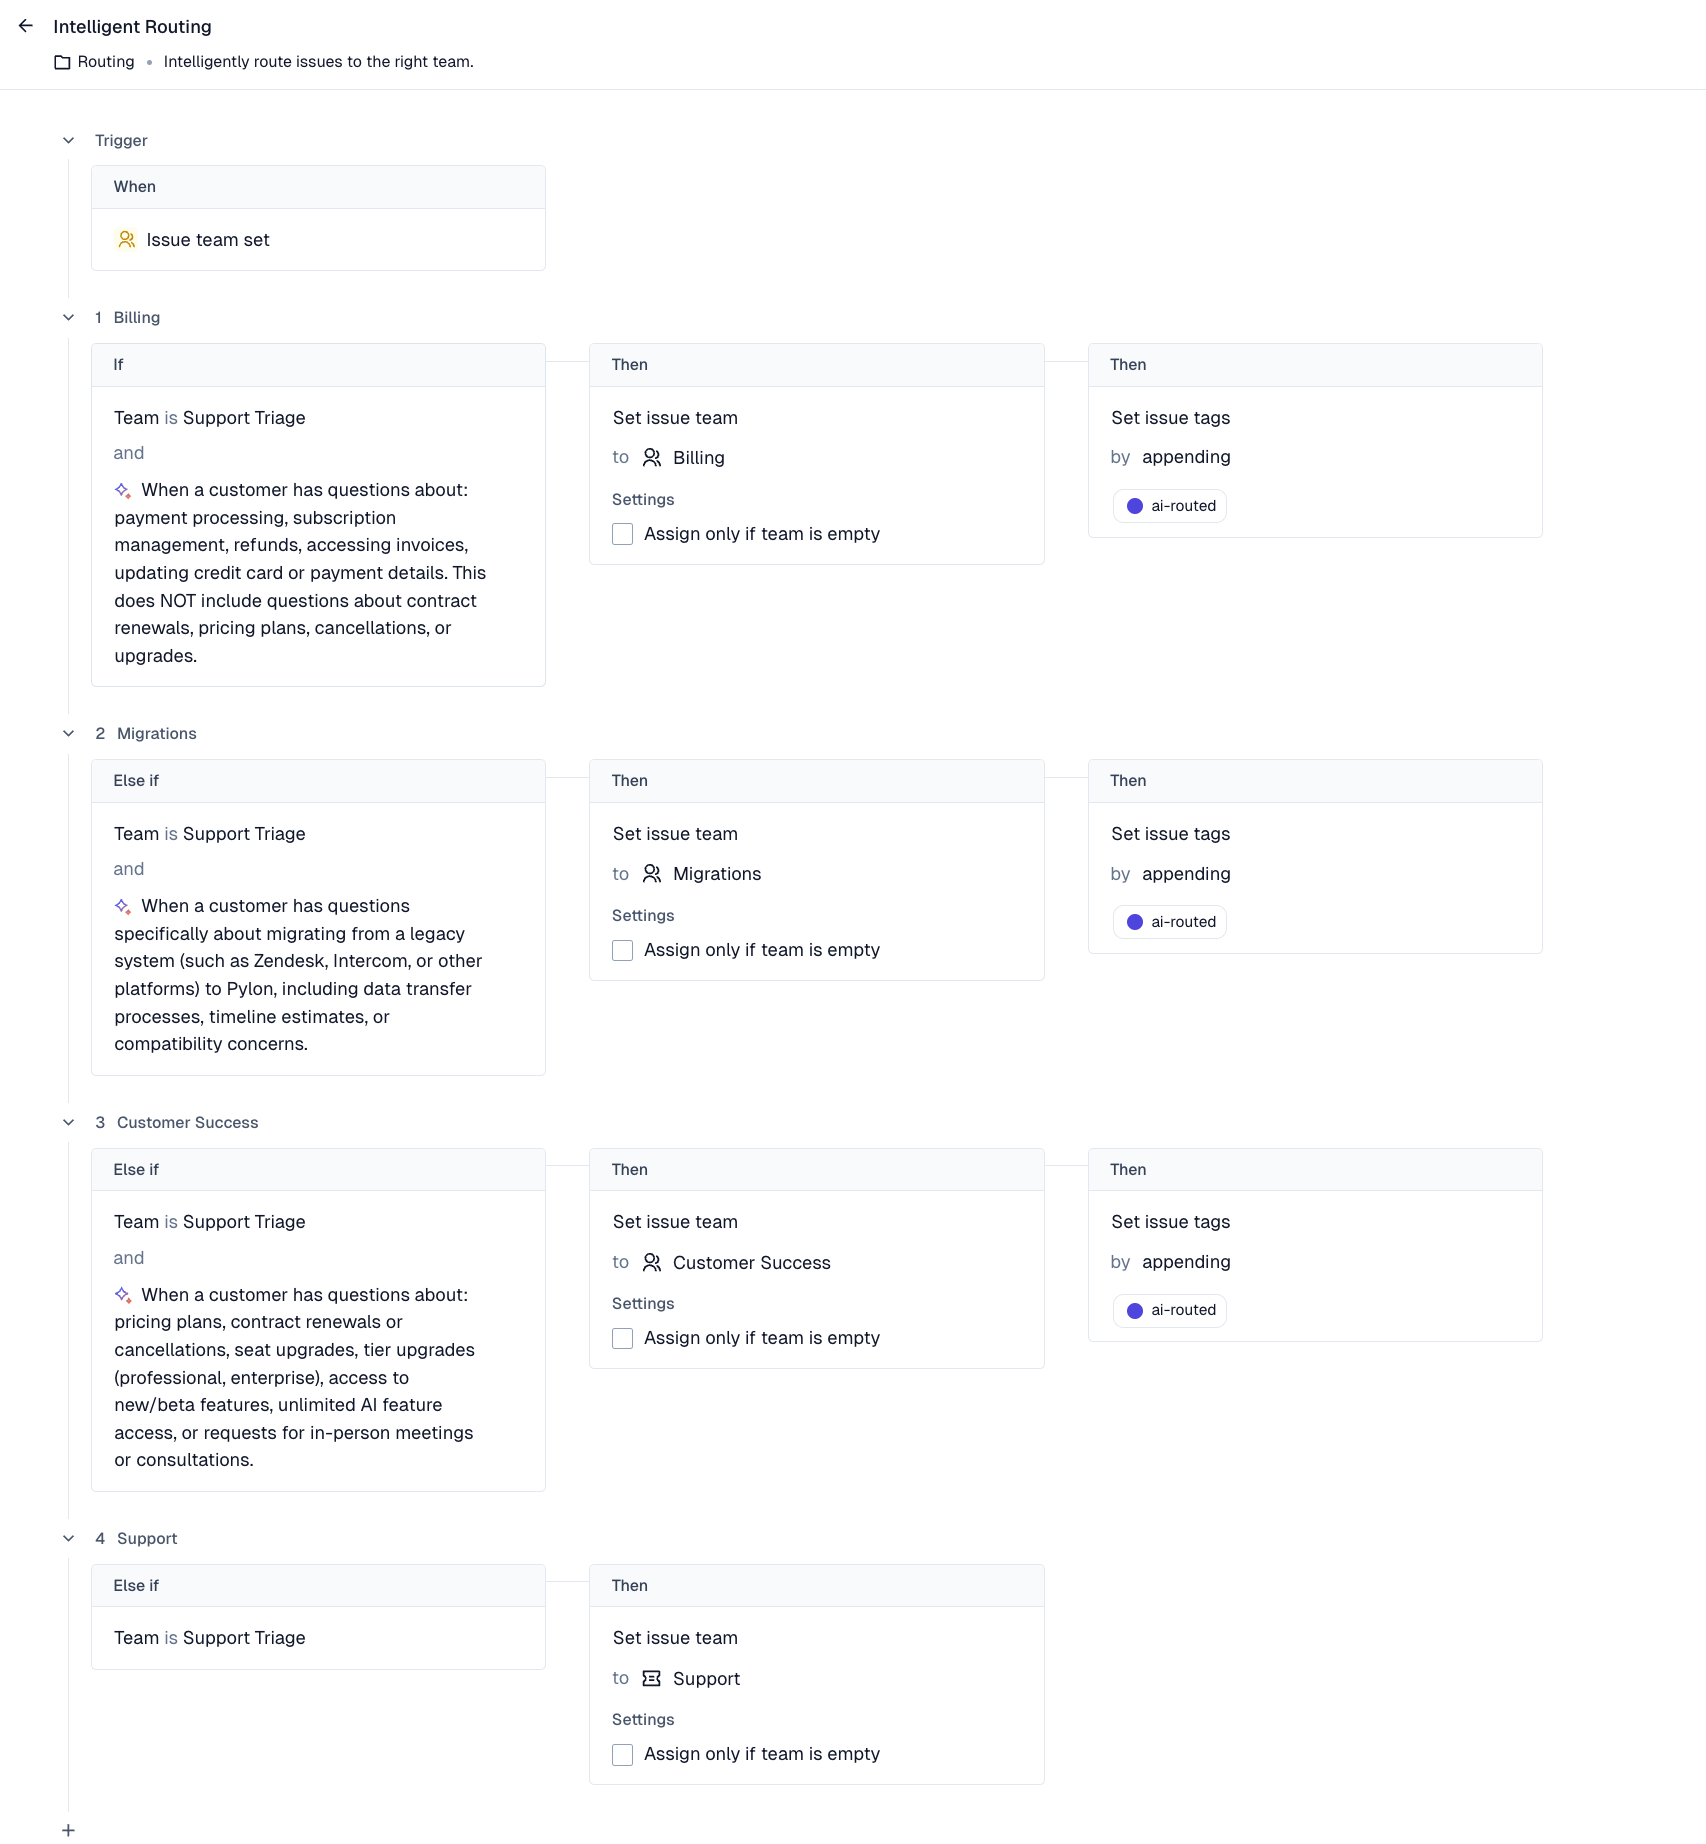1706x1844 pixels.
Task: Click the ai-routed tag color dot in Billing
Action: [1135, 506]
